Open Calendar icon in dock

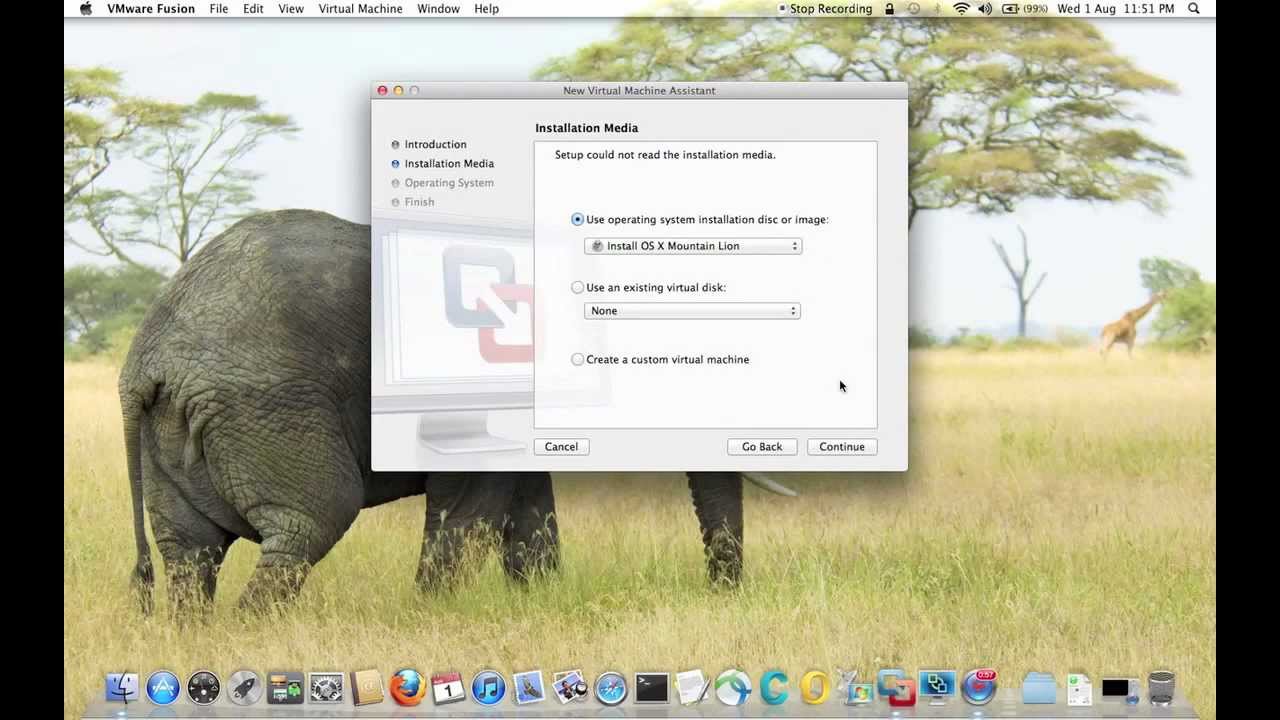(x=448, y=688)
